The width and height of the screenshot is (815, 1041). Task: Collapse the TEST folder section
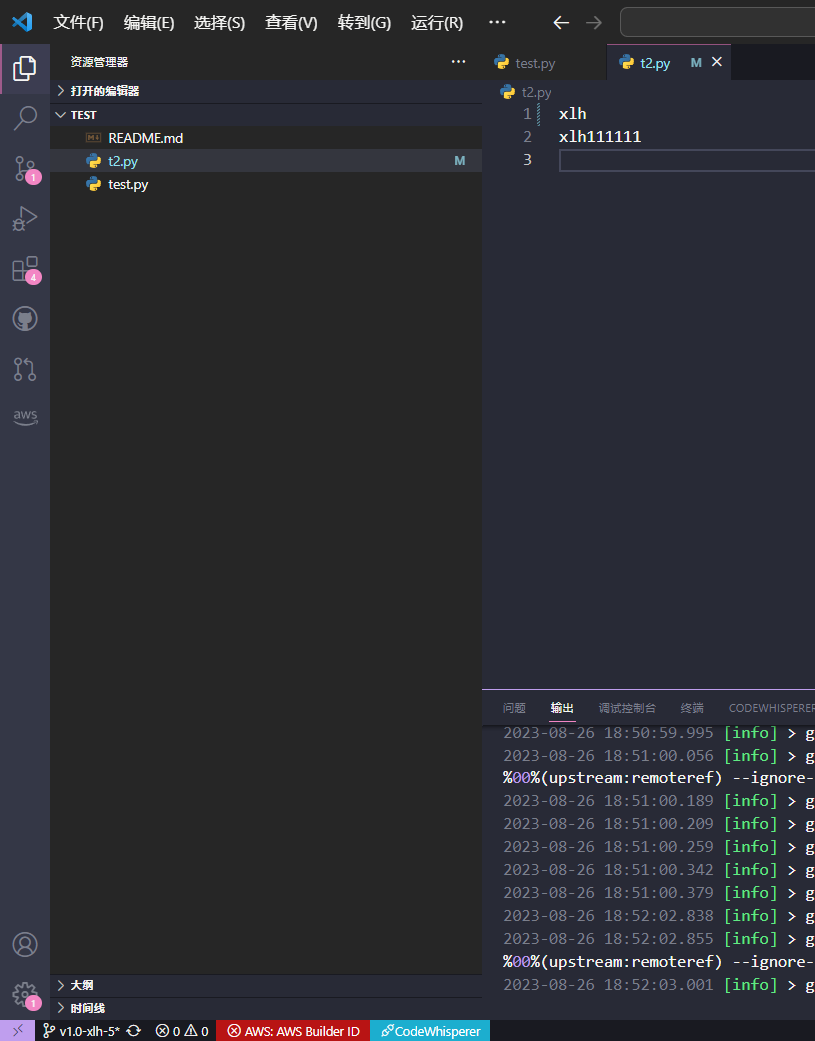pyautogui.click(x=266, y=115)
